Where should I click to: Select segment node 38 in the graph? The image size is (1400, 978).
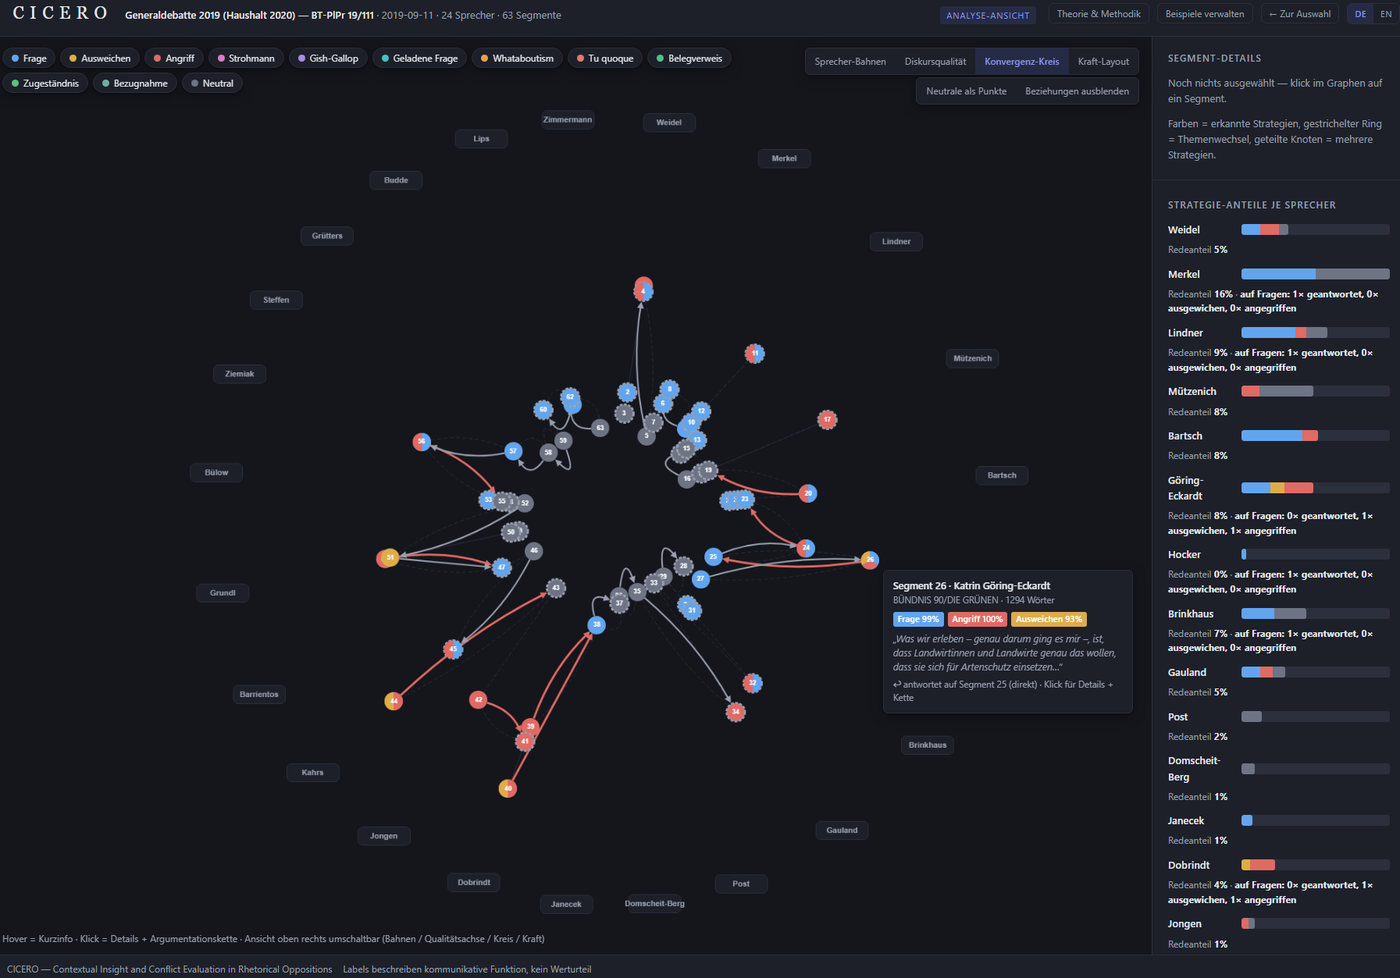[597, 625]
